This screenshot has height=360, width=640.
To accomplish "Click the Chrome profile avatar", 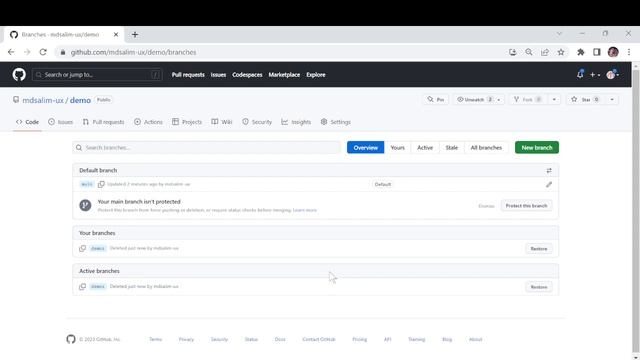I will coord(613,52).
